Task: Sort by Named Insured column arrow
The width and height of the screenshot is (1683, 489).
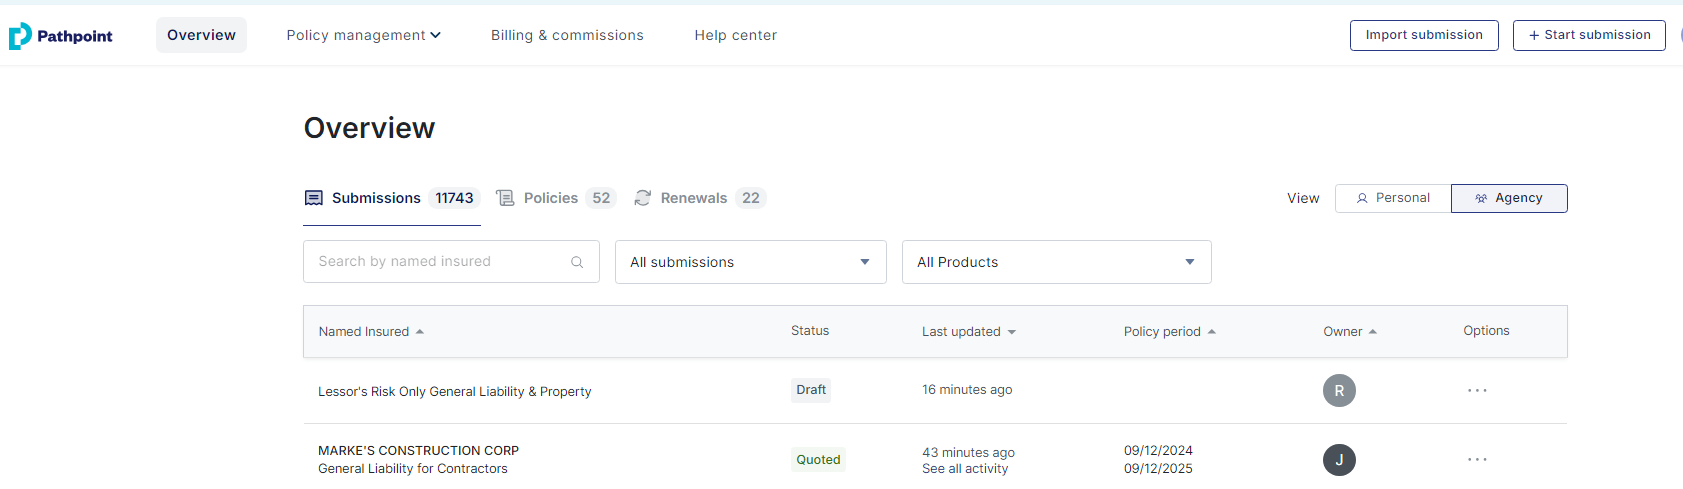Action: pyautogui.click(x=420, y=332)
